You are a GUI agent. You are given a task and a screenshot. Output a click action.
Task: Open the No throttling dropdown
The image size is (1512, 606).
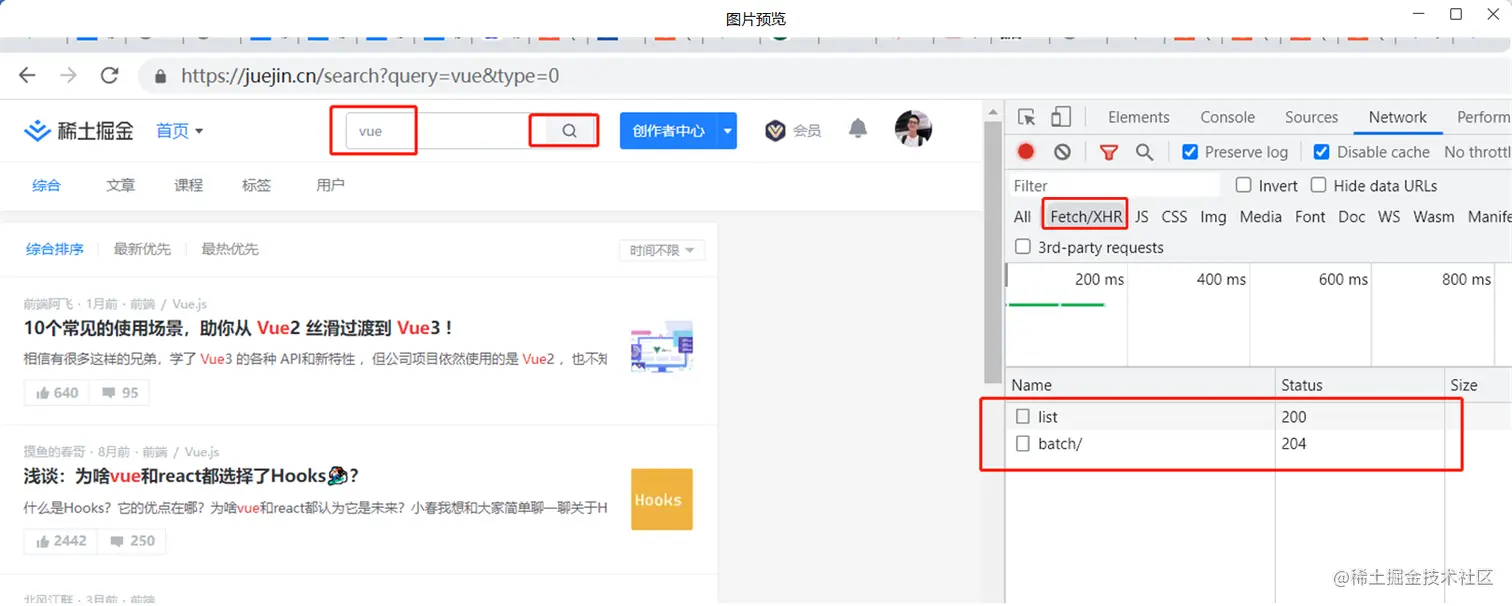pyautogui.click(x=1478, y=152)
